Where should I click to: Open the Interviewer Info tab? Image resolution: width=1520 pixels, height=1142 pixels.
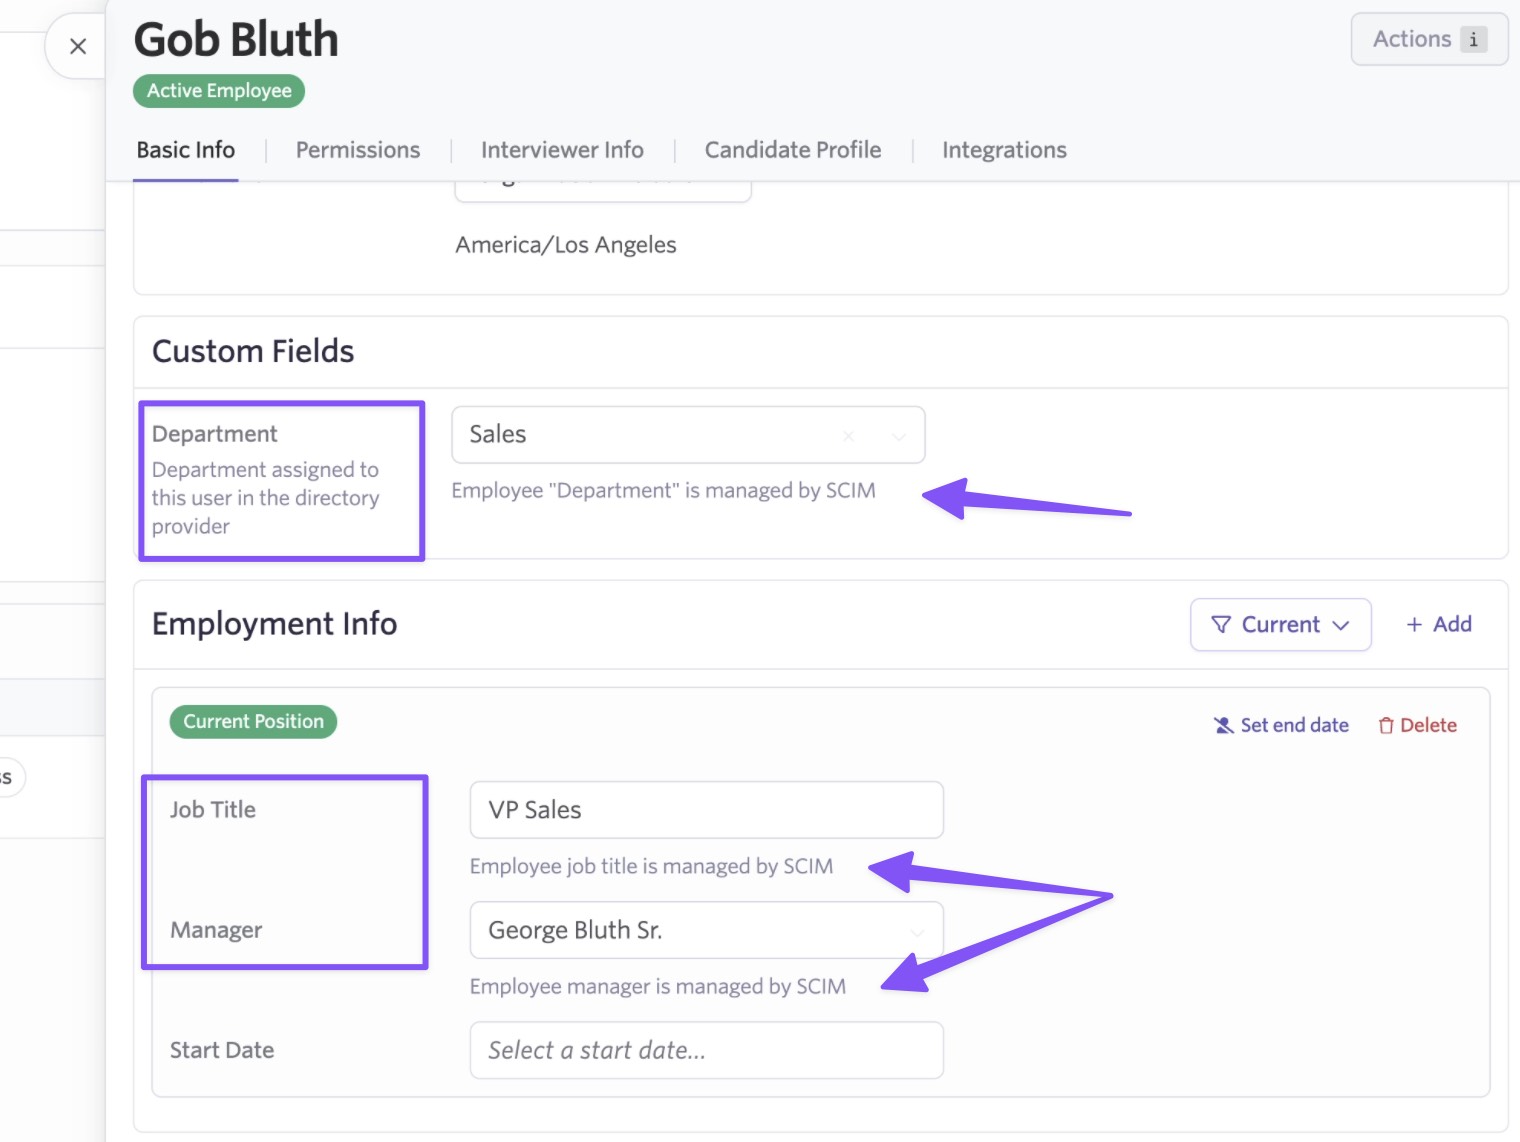[x=562, y=150]
